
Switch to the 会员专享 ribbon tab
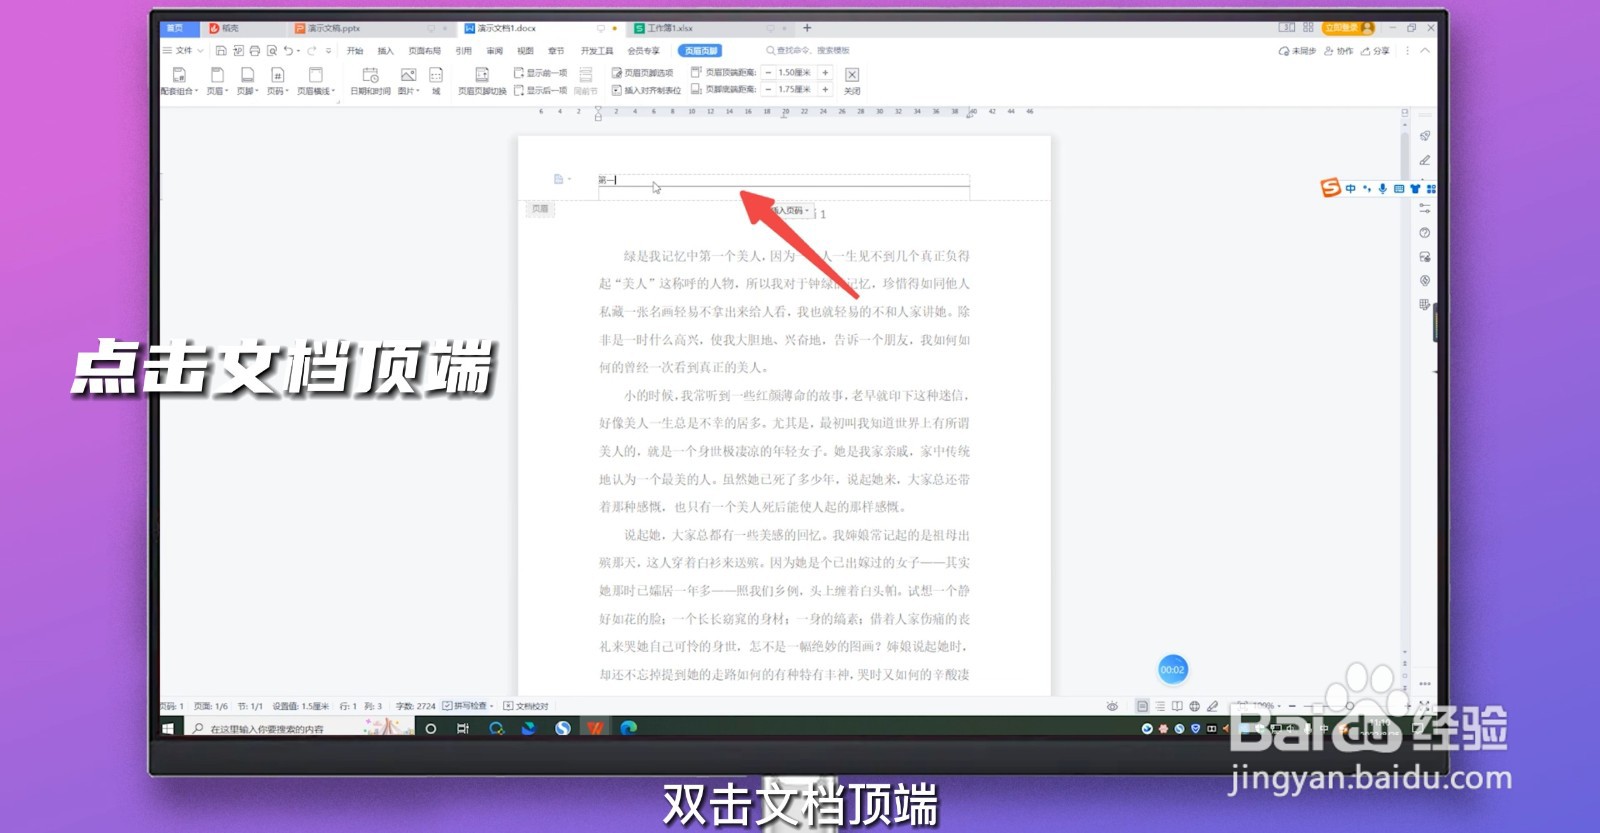tap(643, 51)
